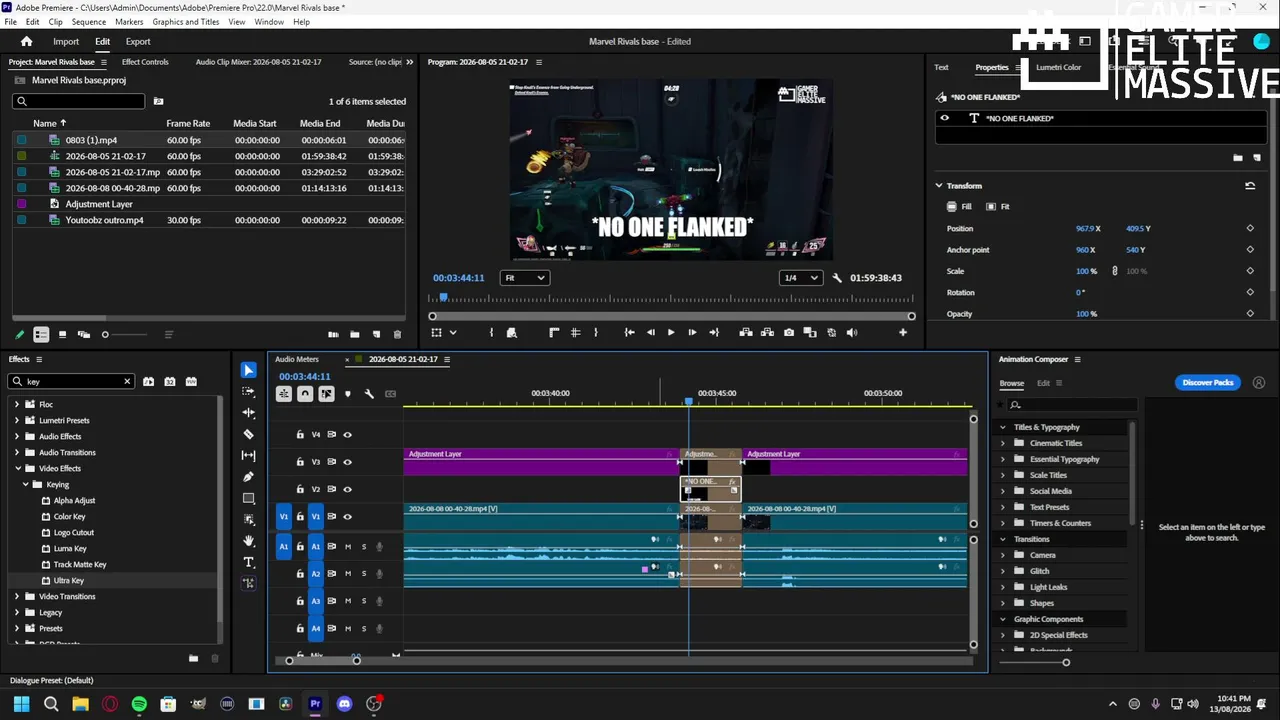Expand the Video Transitions folder
1280x720 pixels.
17,597
